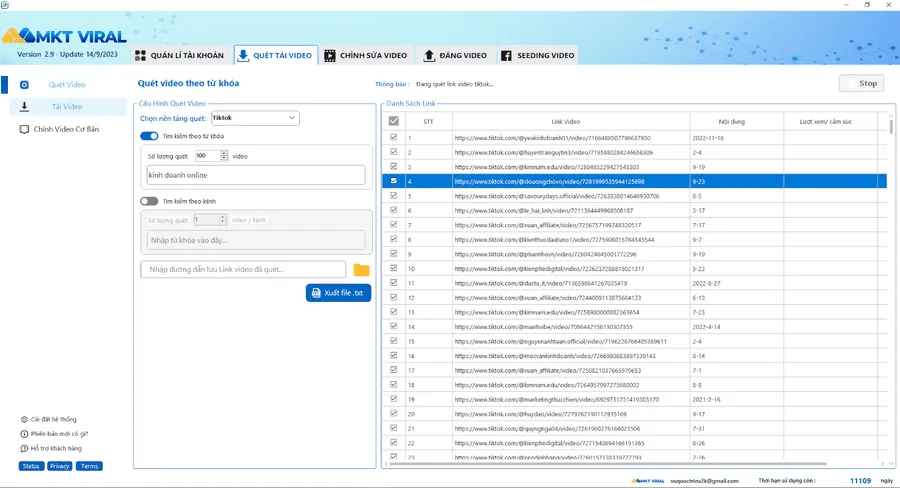Image resolution: width=900 pixels, height=488 pixels.
Task: Uncheck the select-all checkbox in list header
Action: click(394, 121)
